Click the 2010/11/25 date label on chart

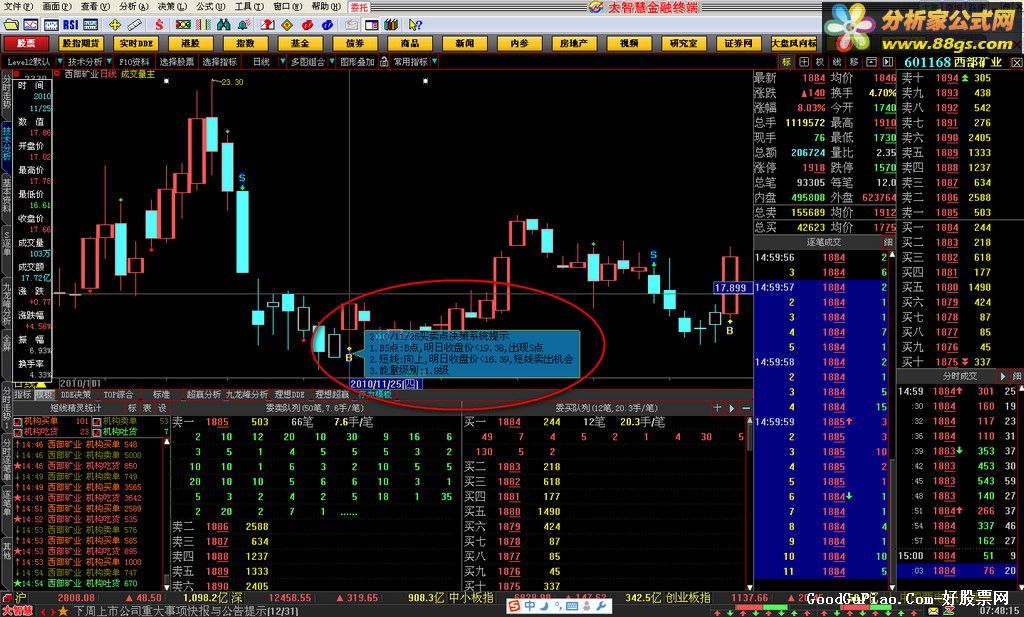click(x=385, y=384)
